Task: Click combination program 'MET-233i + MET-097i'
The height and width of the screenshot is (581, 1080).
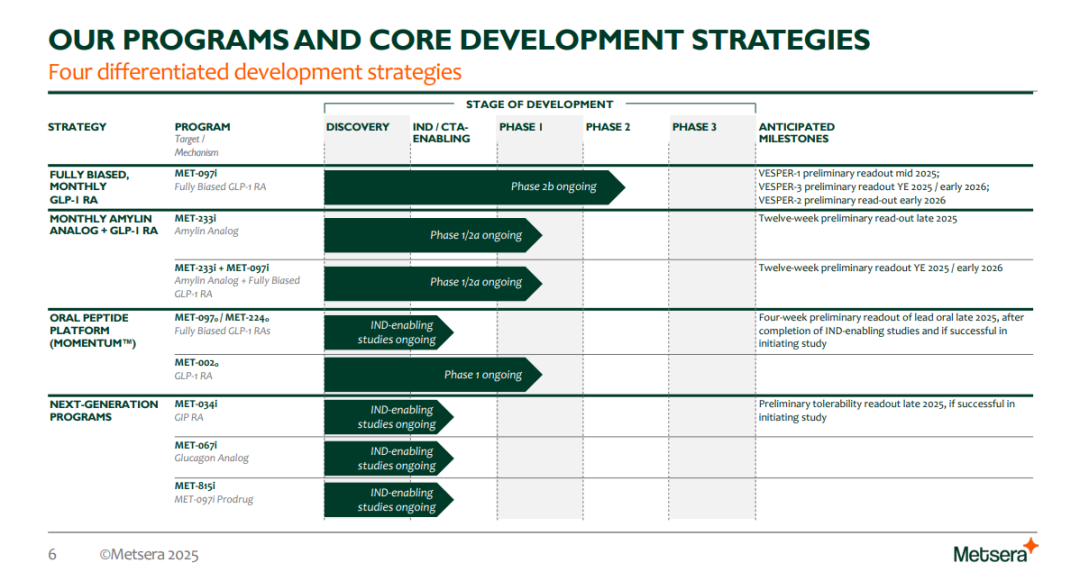Action: pyautogui.click(x=222, y=268)
